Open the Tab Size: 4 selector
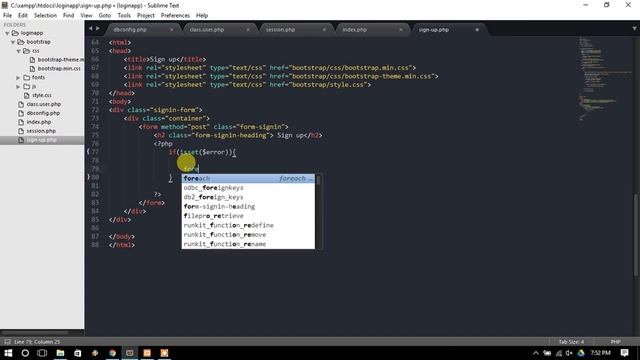This screenshot has height=360, width=640. [571, 342]
